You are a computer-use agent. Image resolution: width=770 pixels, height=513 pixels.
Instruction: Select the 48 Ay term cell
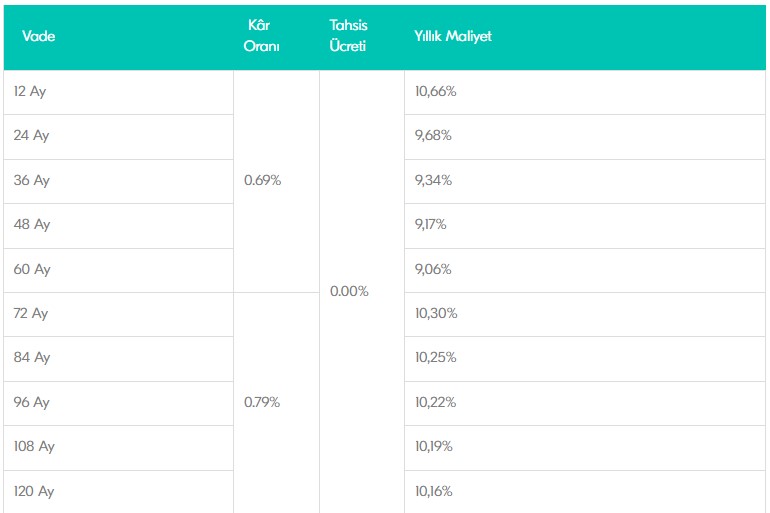118,226
